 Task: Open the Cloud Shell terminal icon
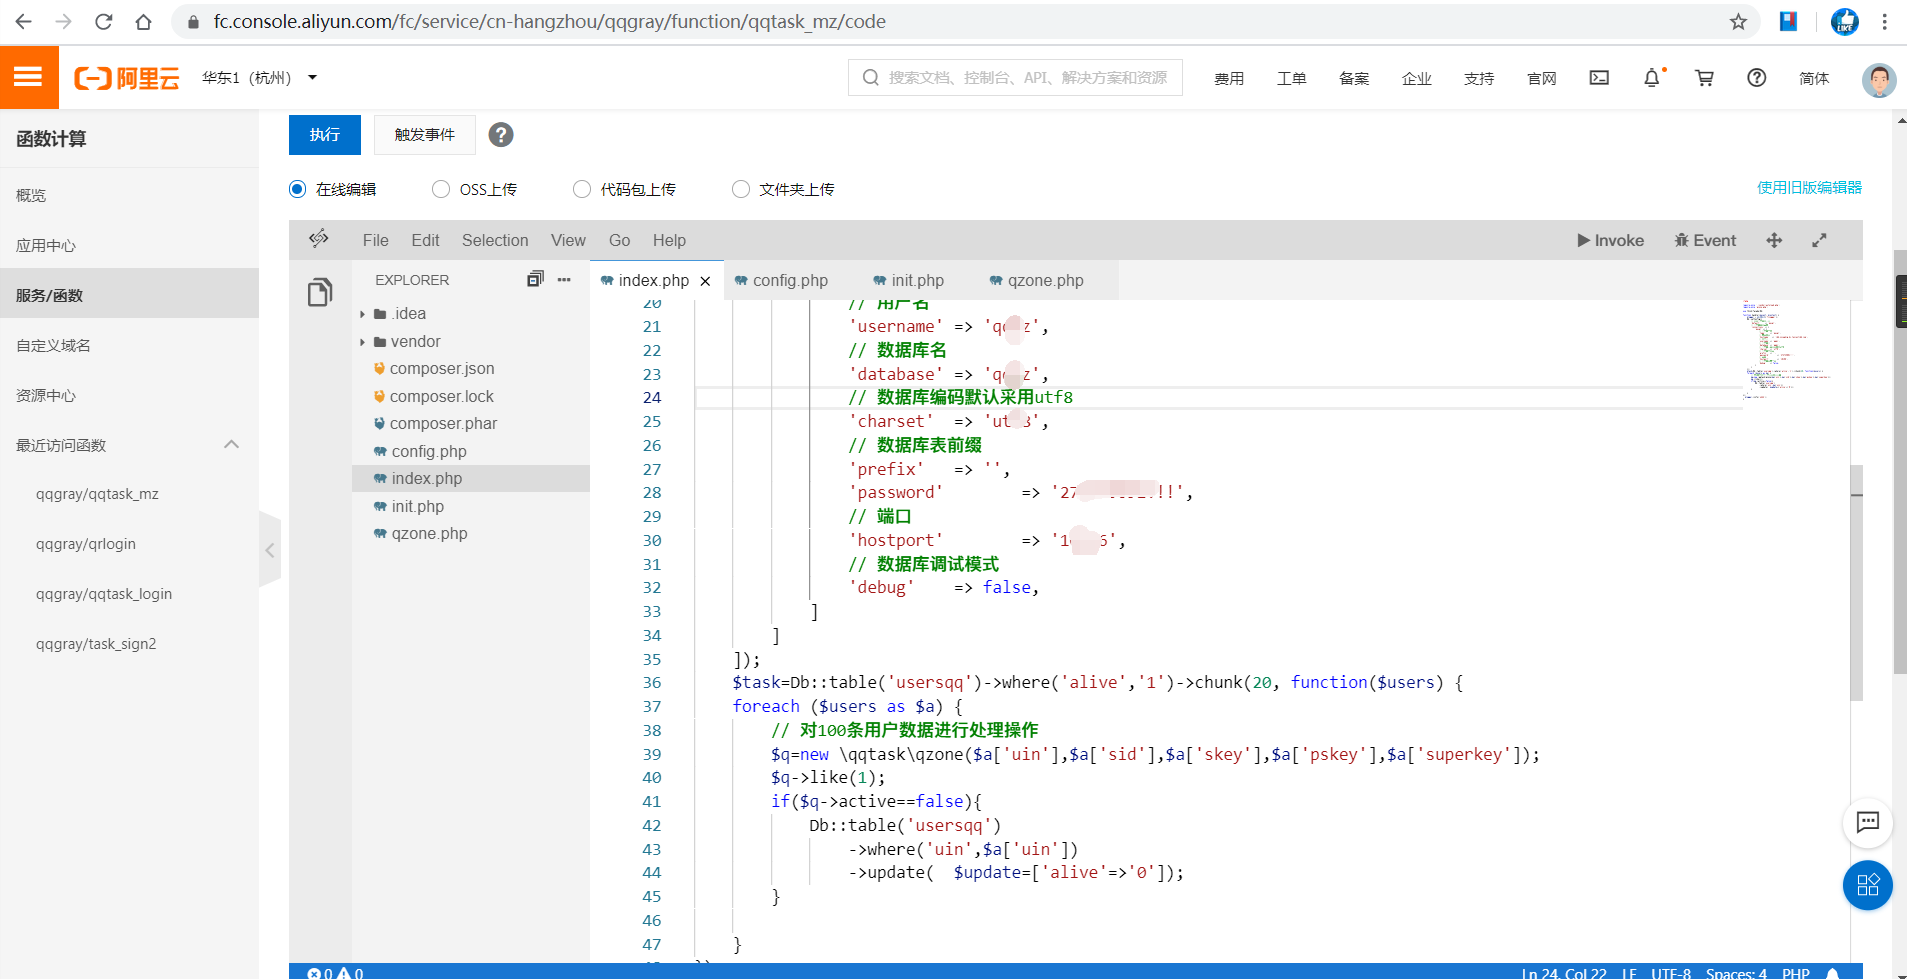1599,78
